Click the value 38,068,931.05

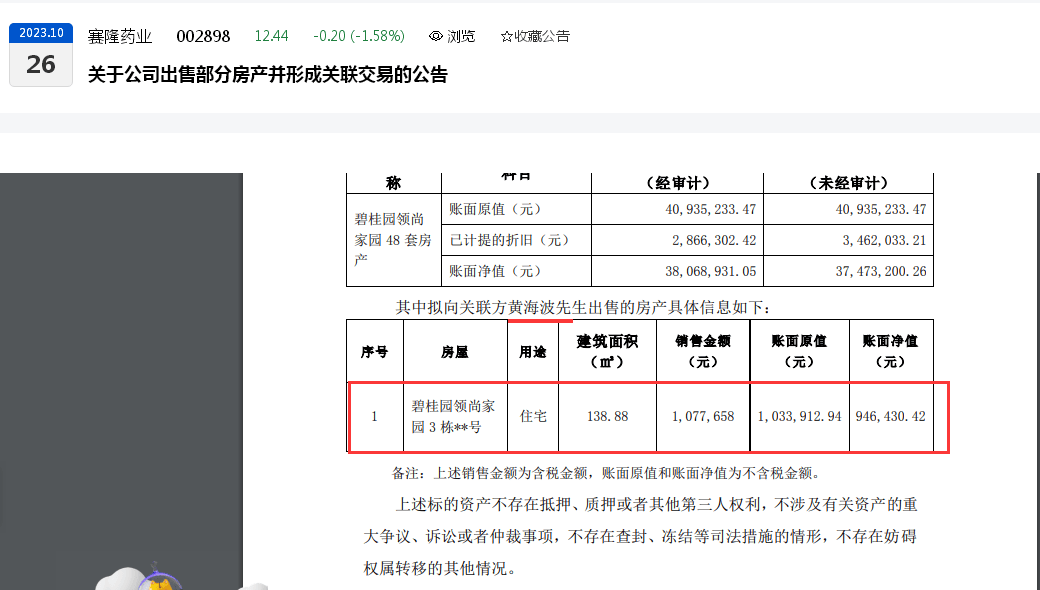pyautogui.click(x=710, y=271)
